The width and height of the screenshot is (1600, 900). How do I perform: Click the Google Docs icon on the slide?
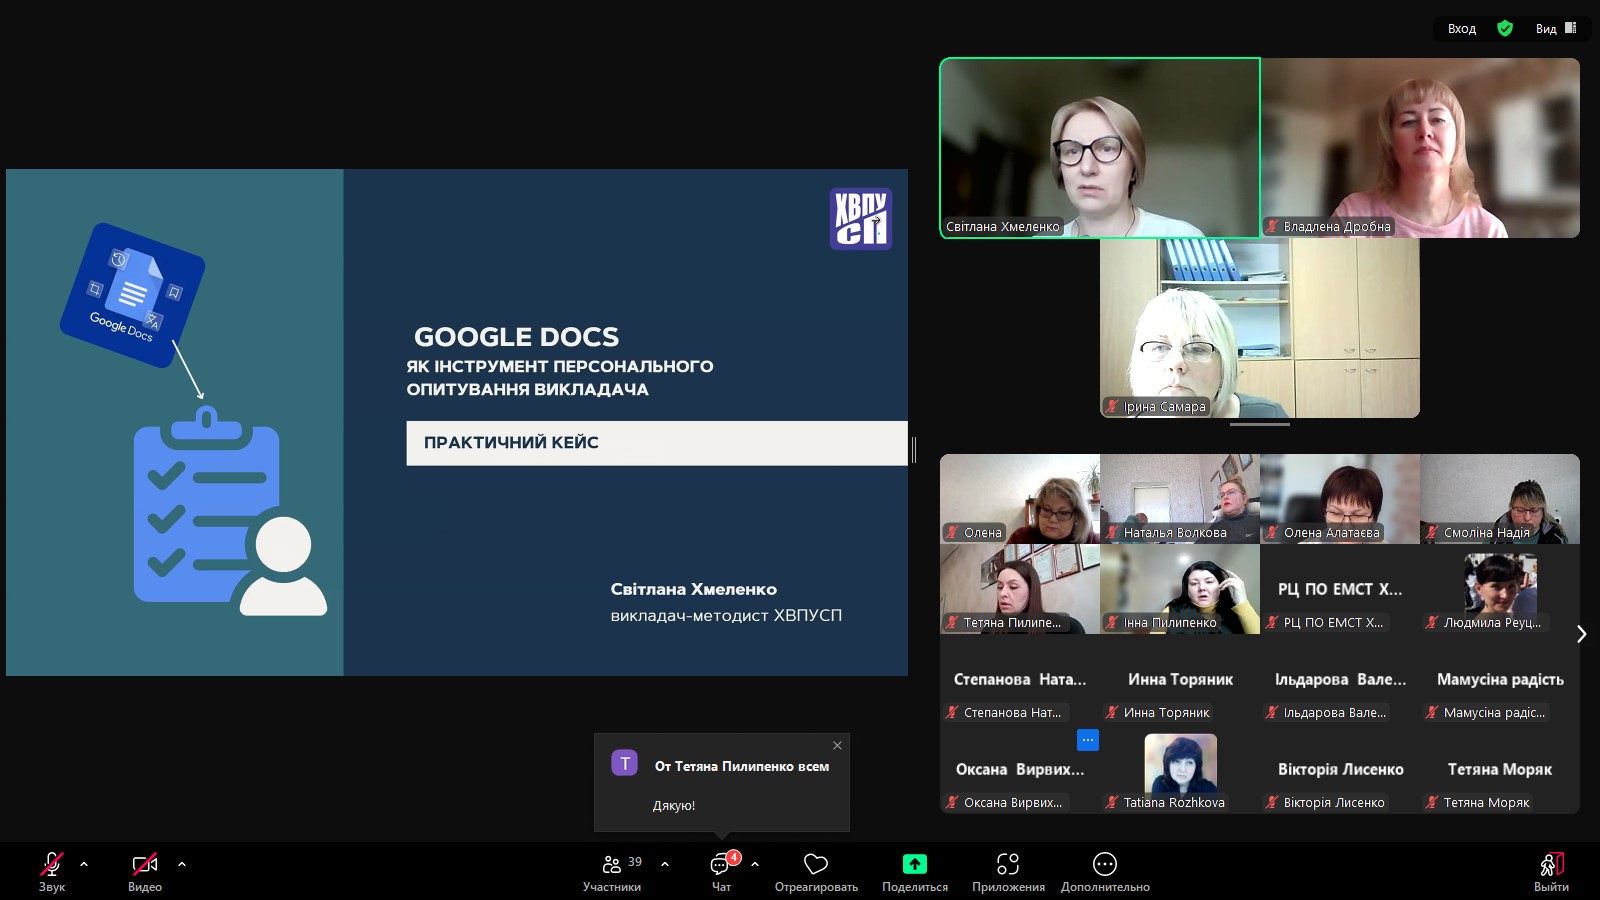(x=132, y=295)
